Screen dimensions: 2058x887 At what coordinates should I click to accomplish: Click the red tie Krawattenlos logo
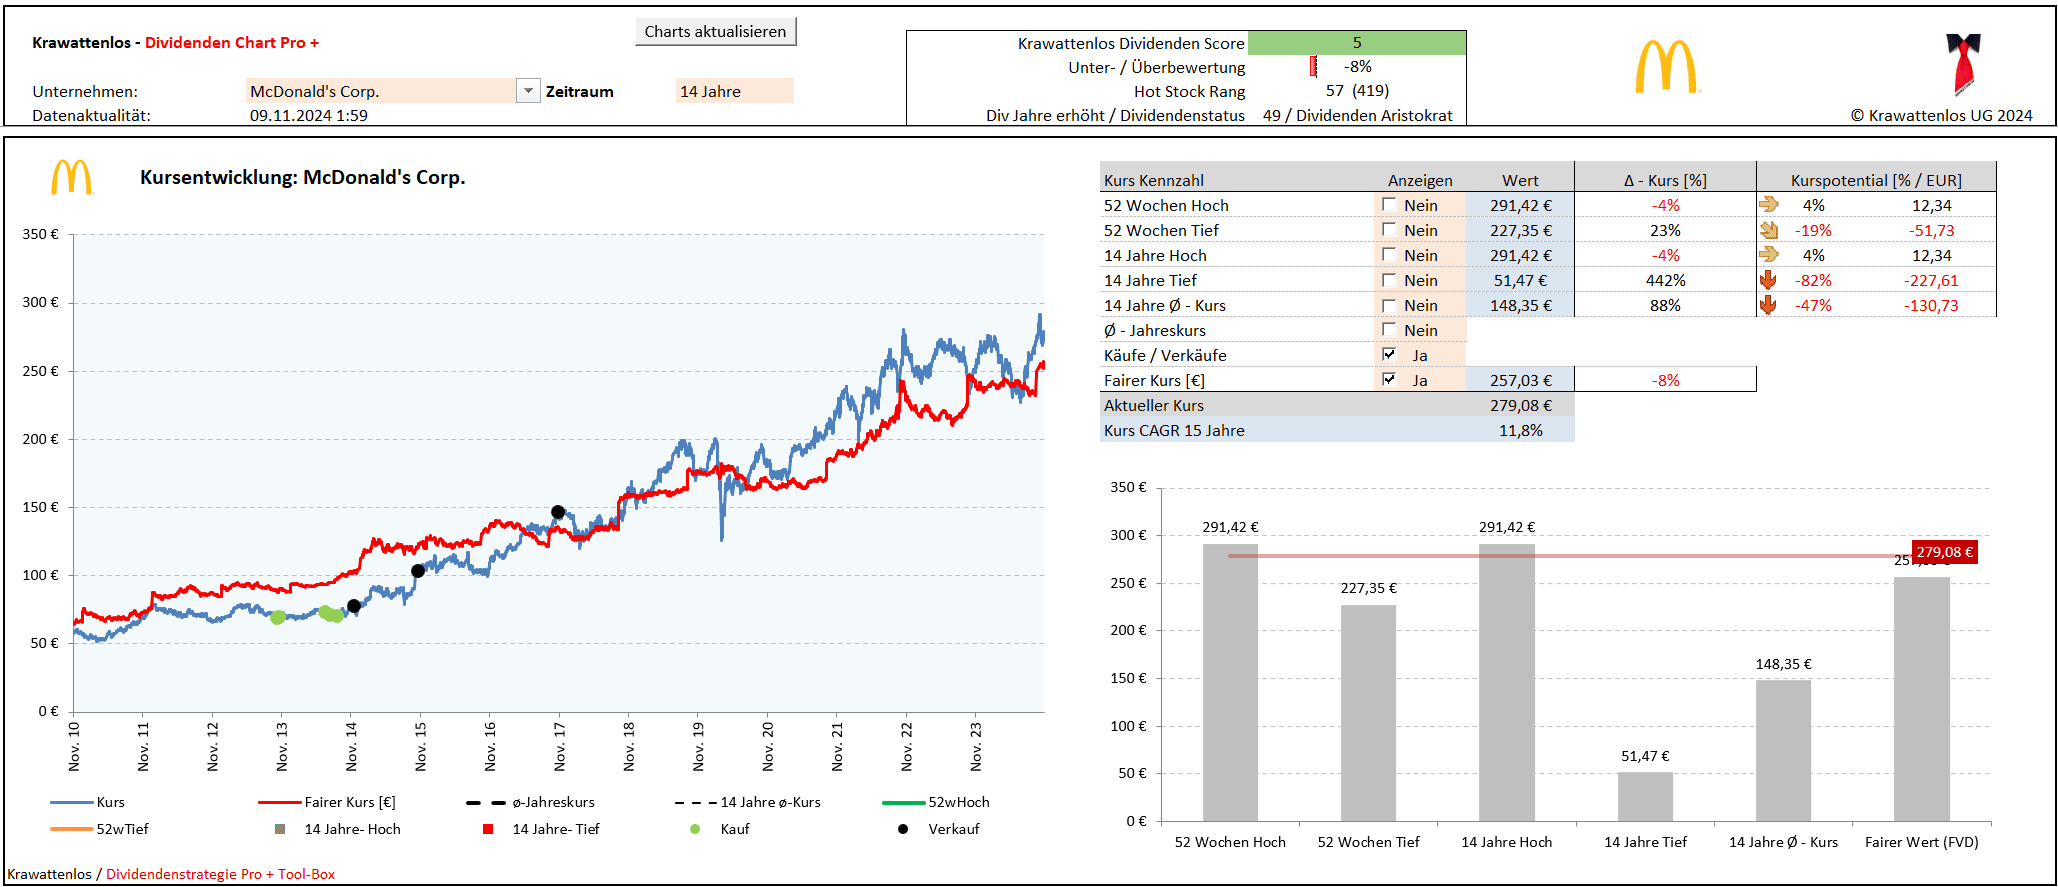point(1963,64)
